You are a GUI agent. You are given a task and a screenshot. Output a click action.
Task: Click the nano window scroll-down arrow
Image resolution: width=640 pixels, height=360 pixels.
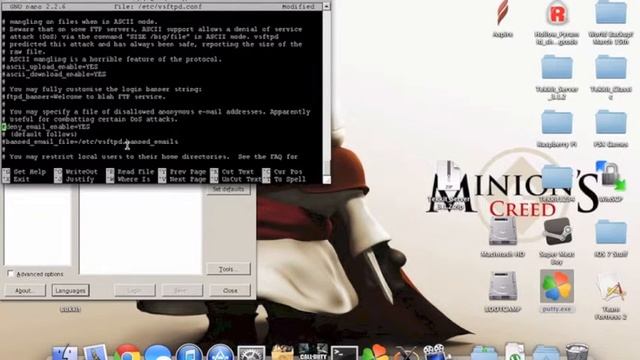327,180
